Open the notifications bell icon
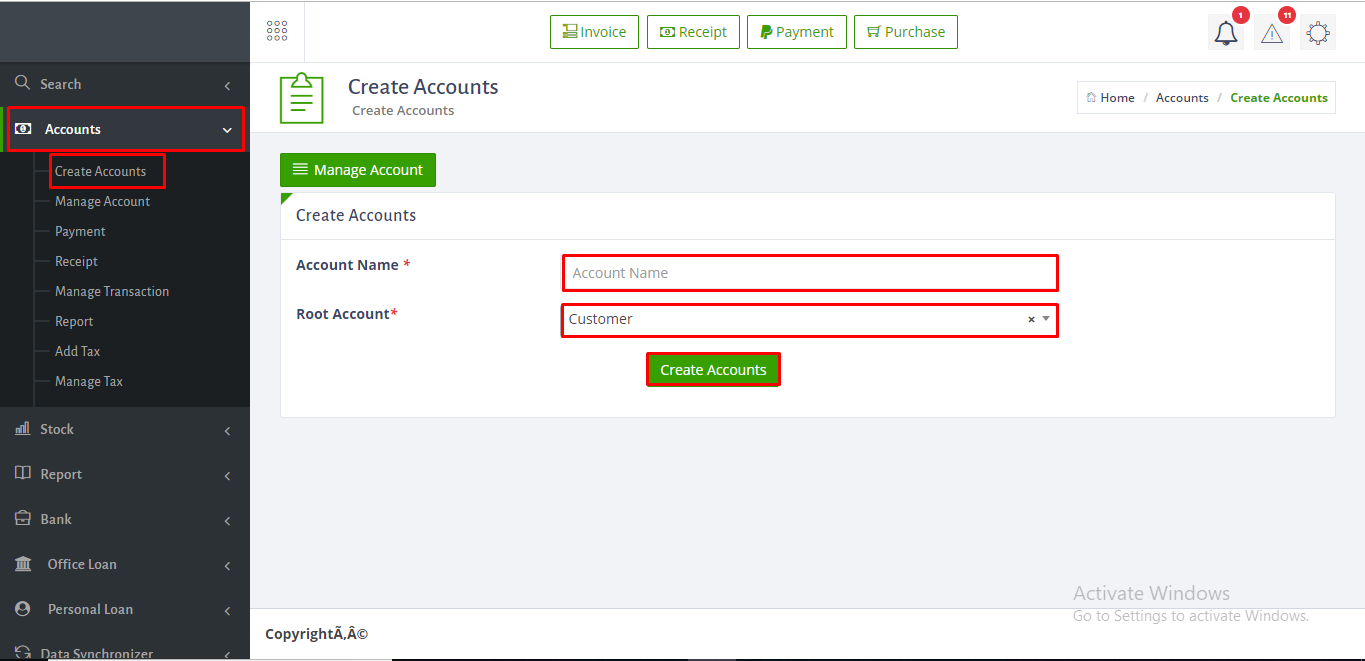 [1226, 33]
